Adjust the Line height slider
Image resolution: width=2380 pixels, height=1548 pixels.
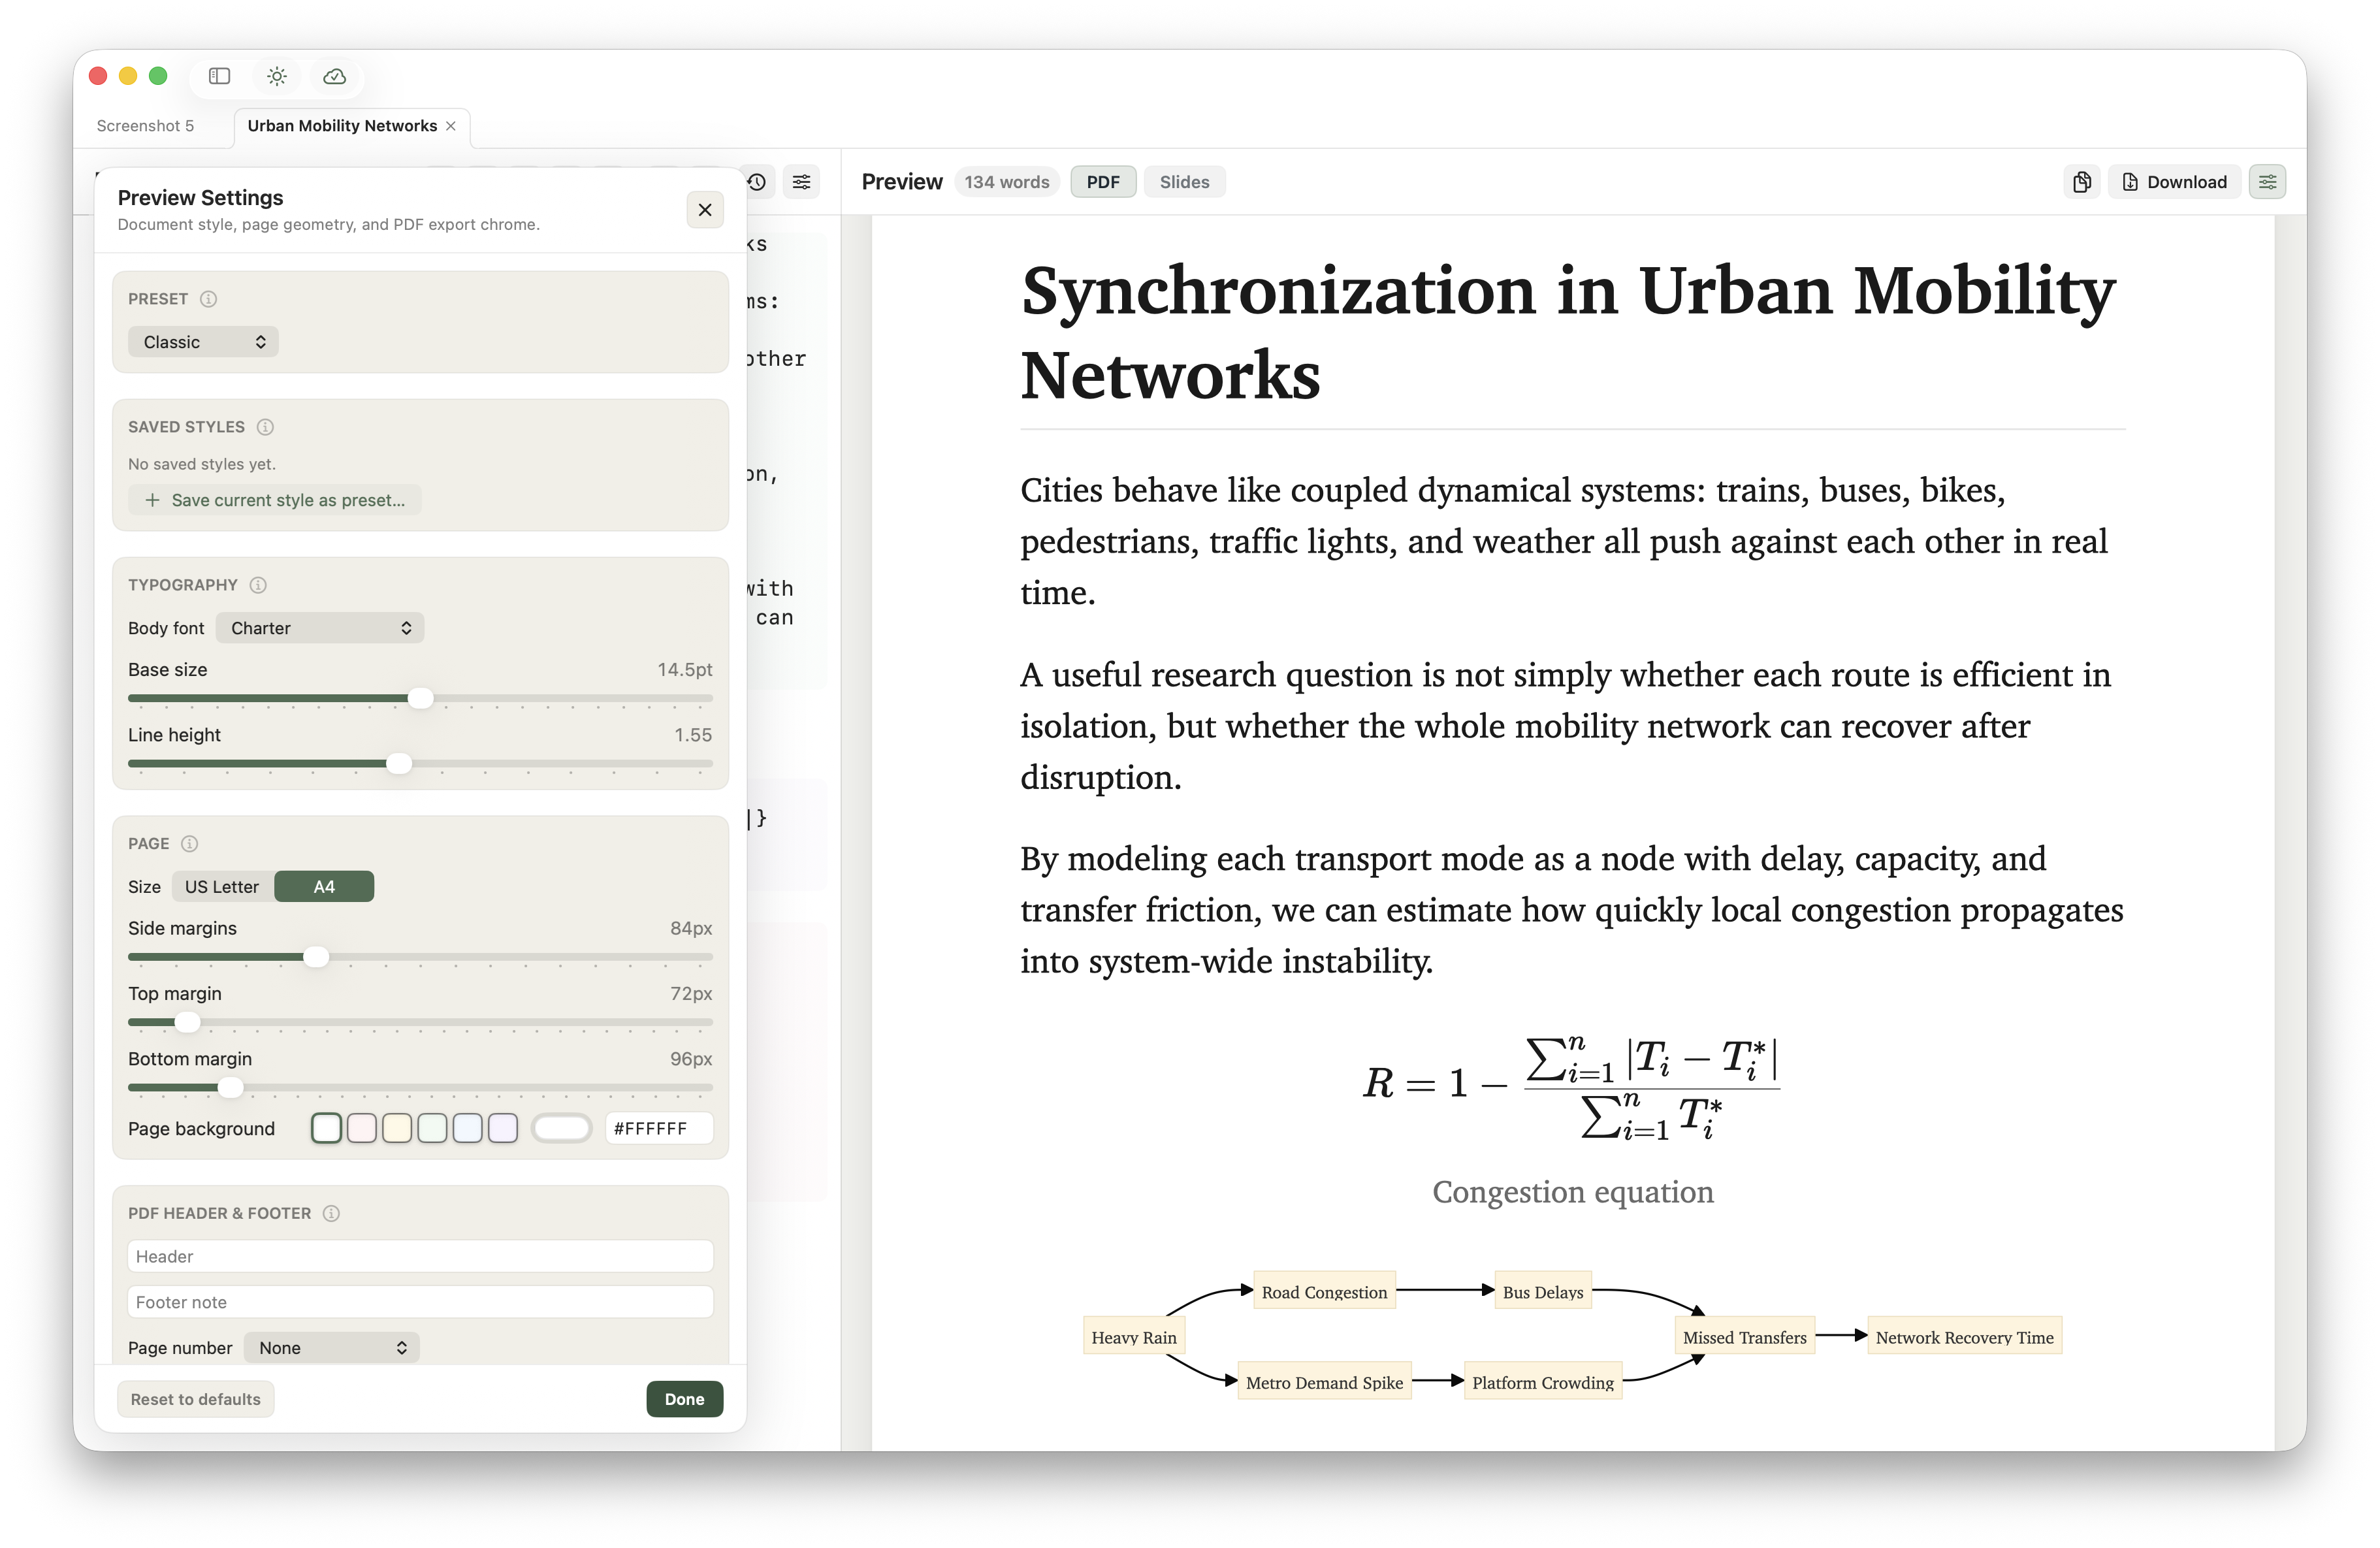point(420,764)
